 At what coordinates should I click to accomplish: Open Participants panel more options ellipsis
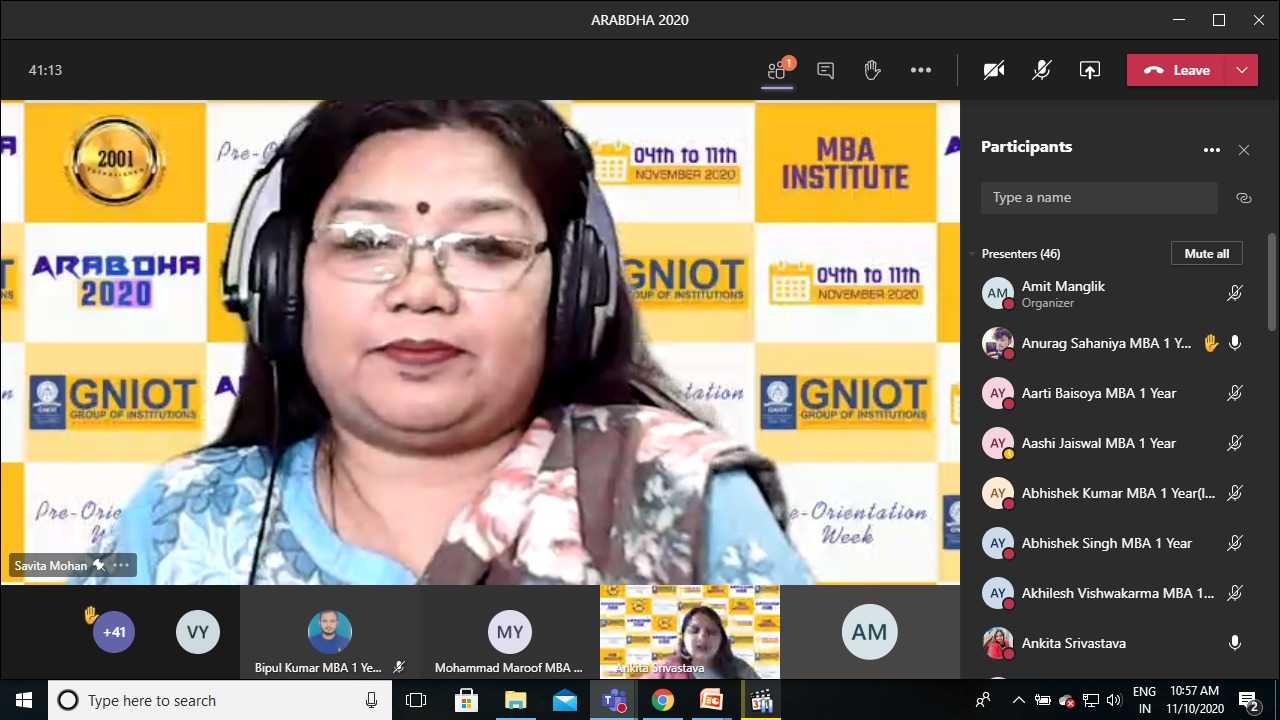1211,150
